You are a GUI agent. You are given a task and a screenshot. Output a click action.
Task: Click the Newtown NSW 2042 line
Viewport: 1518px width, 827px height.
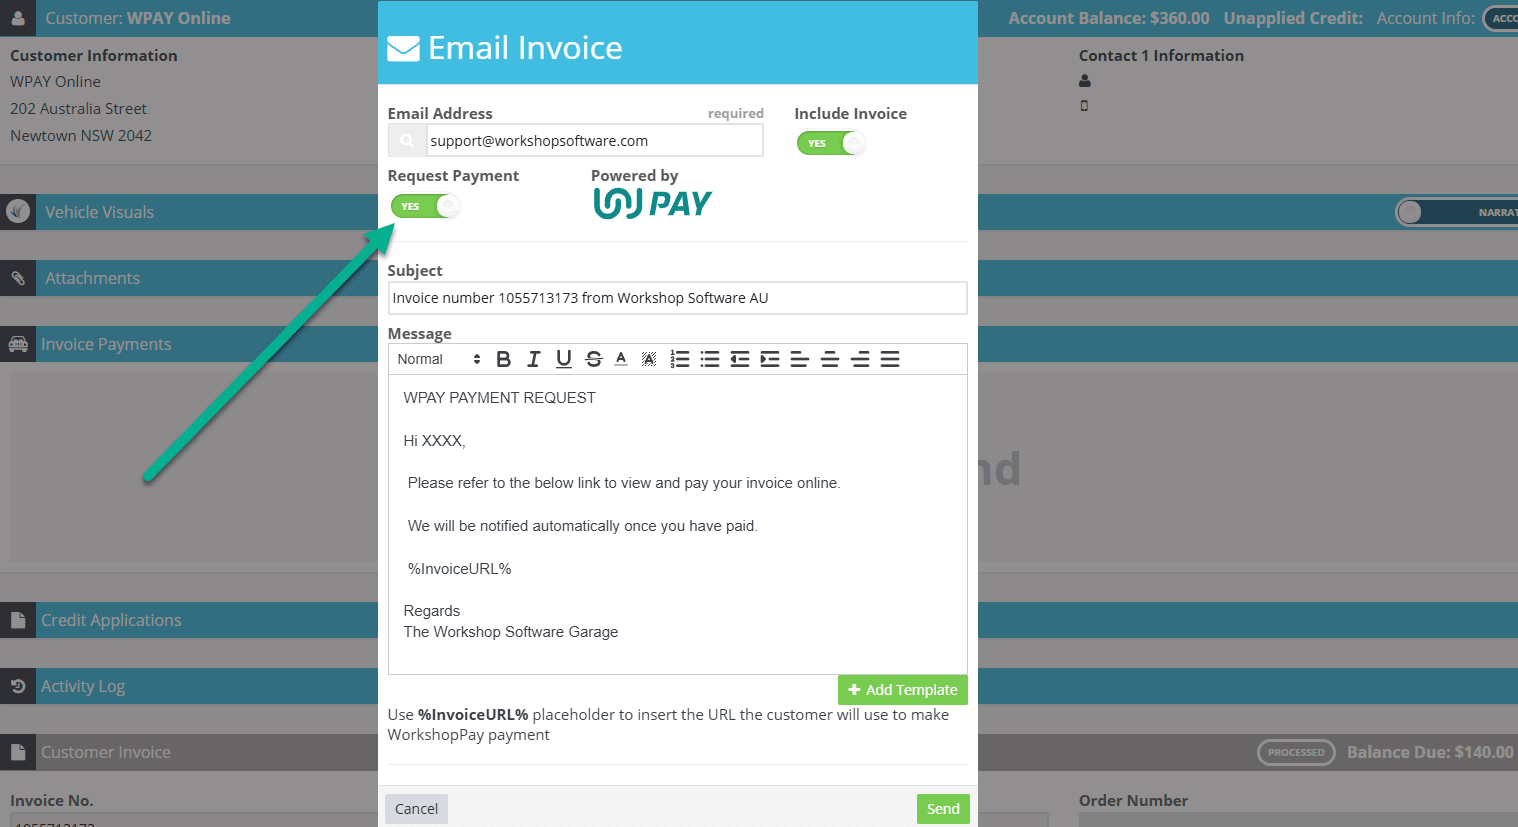[81, 135]
